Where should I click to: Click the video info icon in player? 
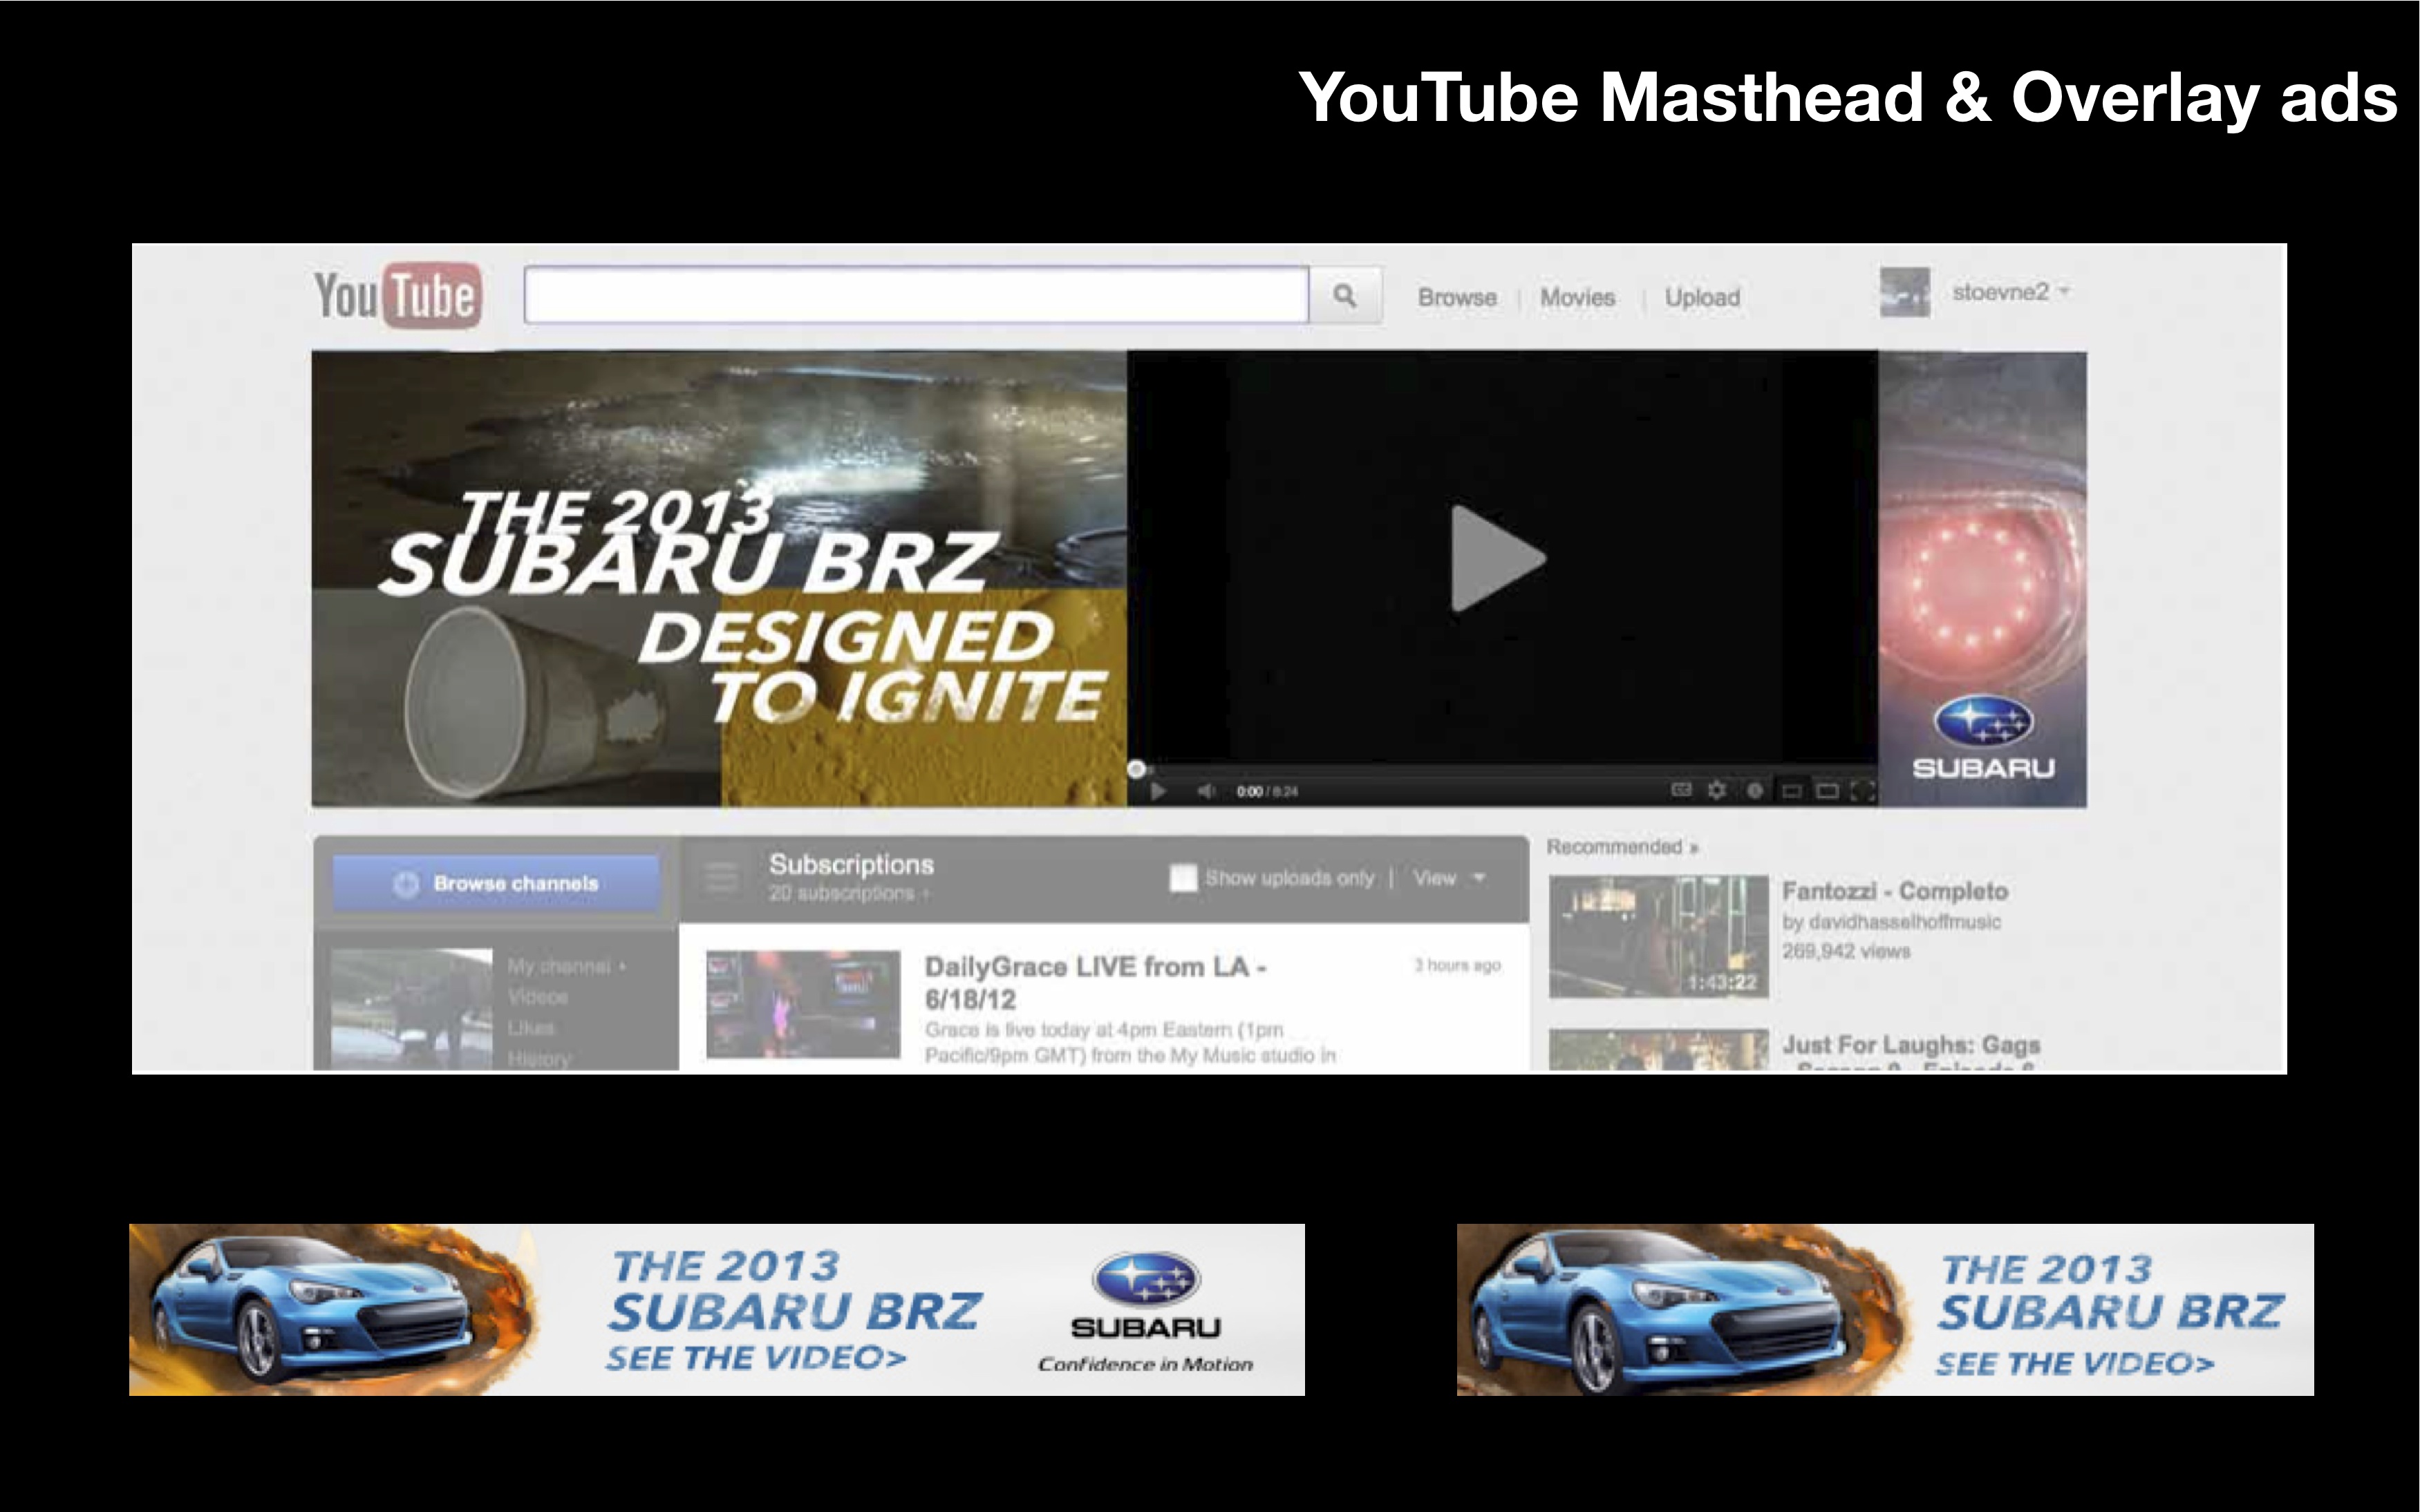click(x=1754, y=790)
